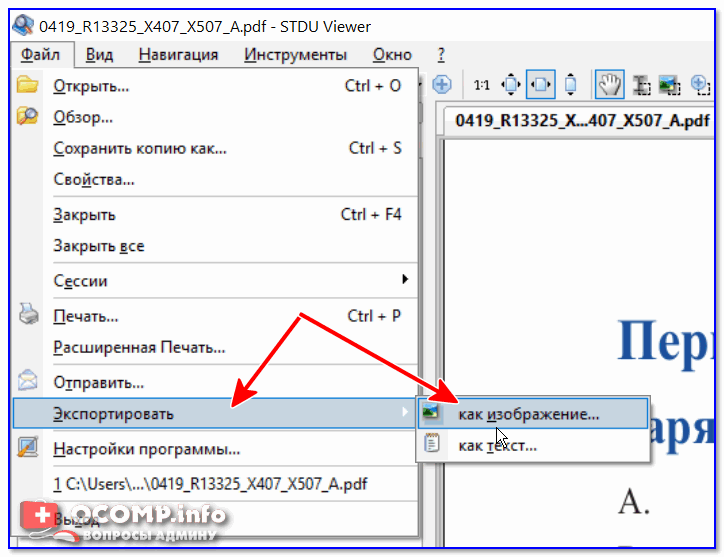724x557 pixels.
Task: Activate the hand pan tool
Action: click(608, 86)
